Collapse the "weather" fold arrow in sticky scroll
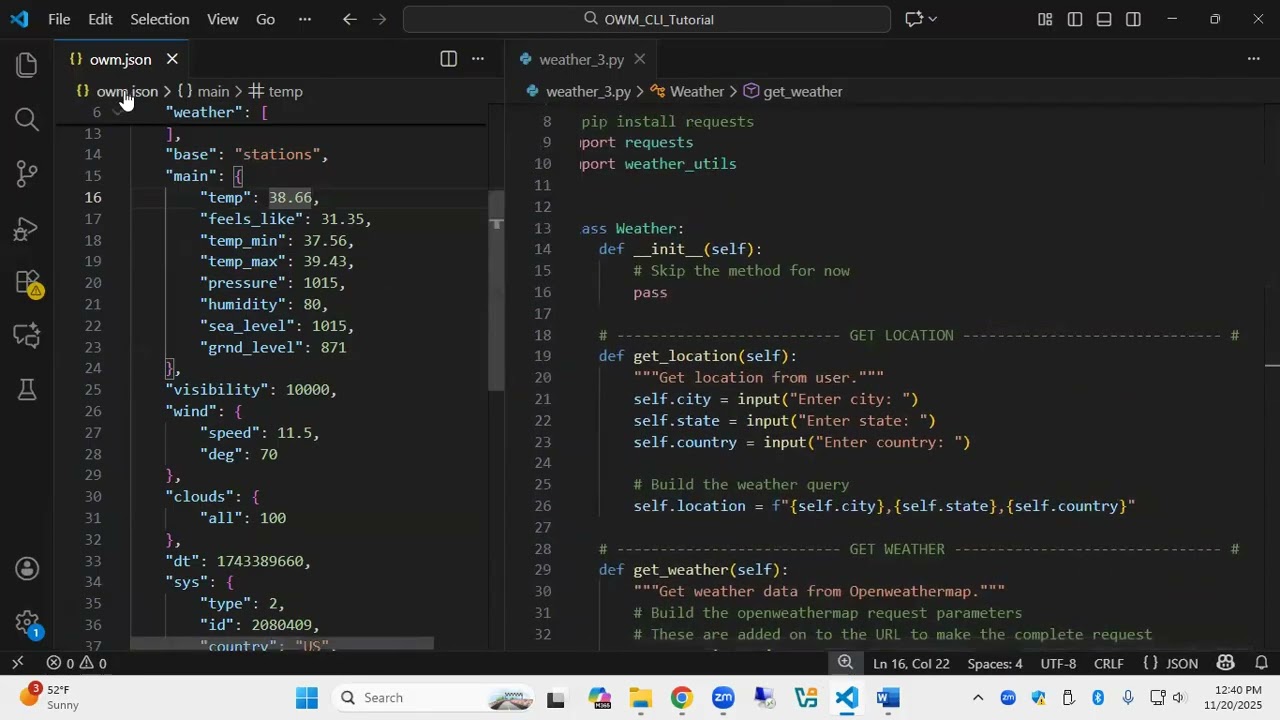The width and height of the screenshot is (1280, 720). click(x=118, y=112)
